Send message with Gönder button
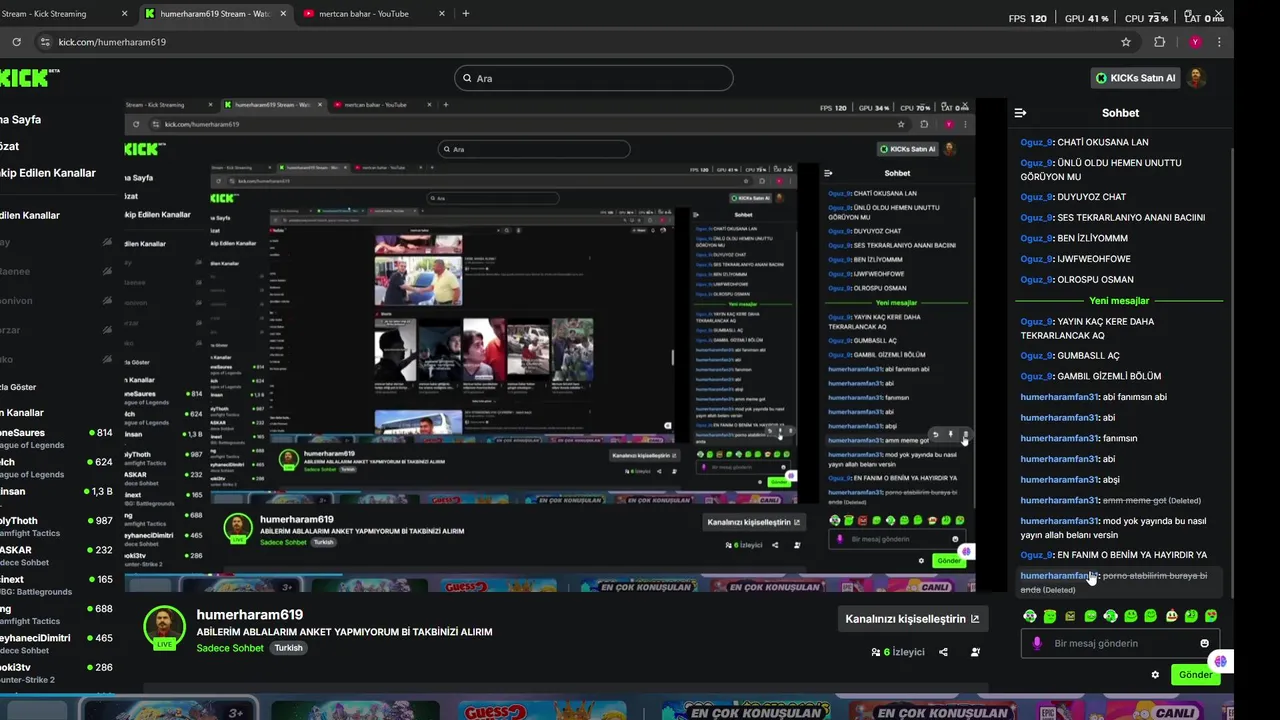 tap(1195, 675)
